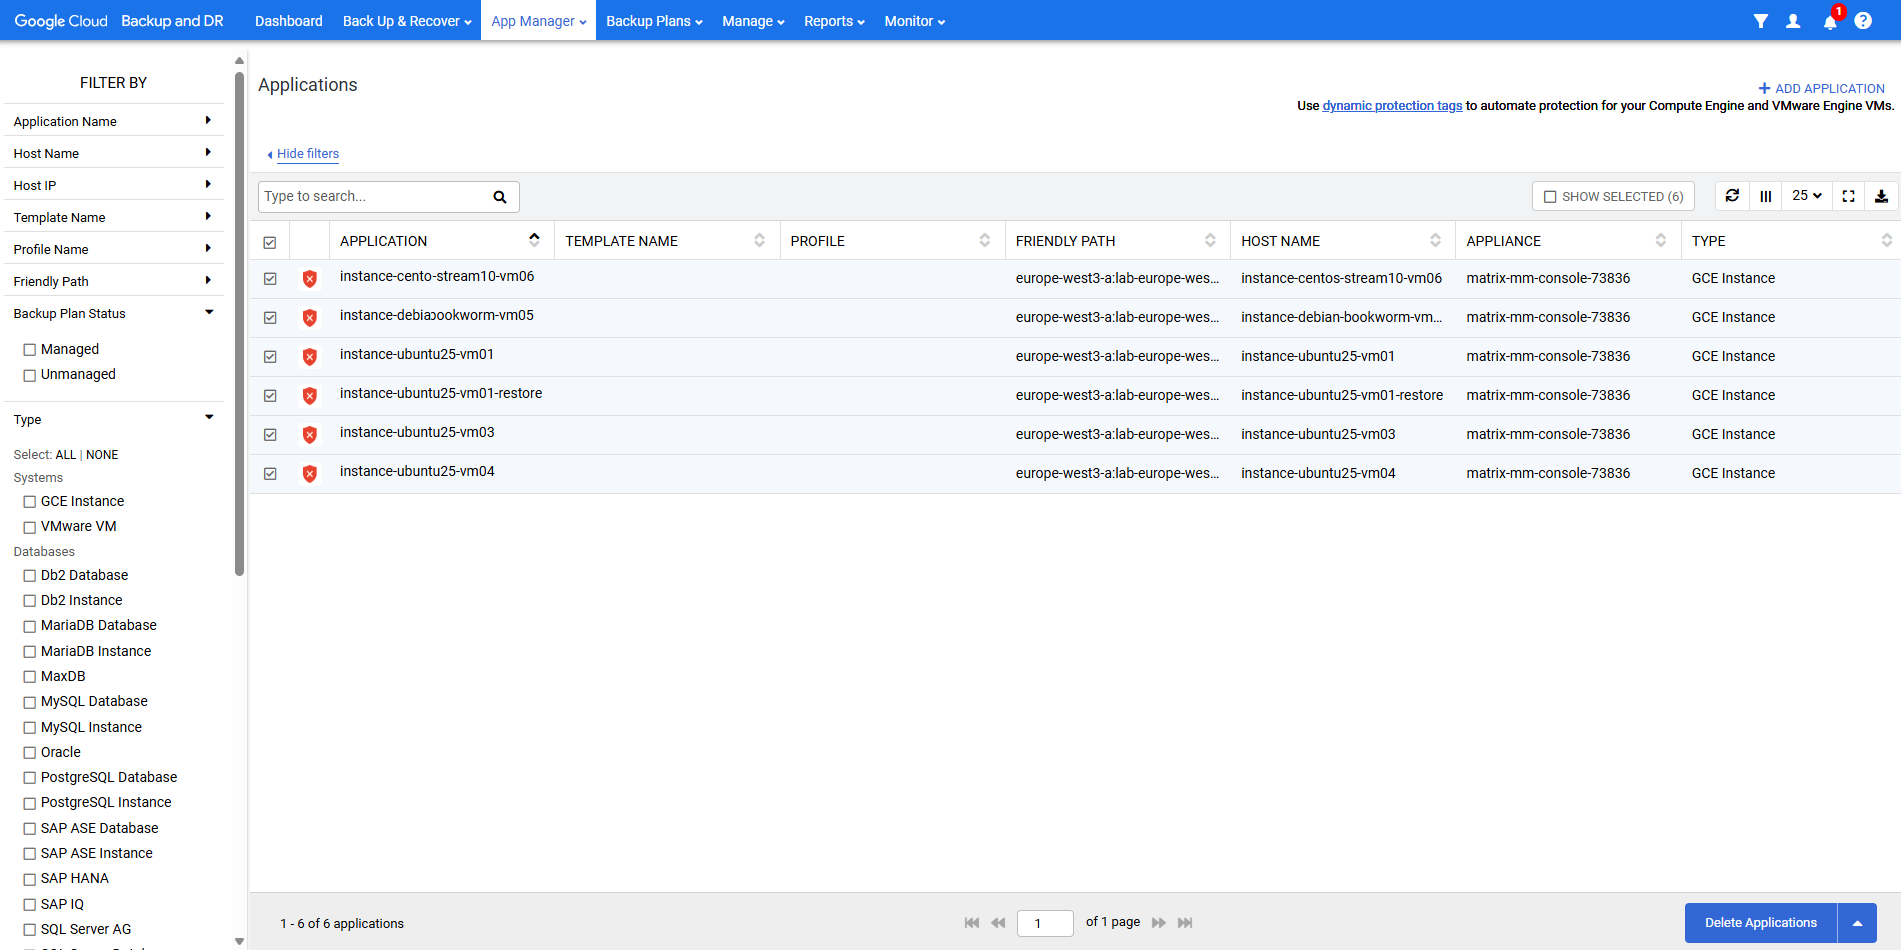Click the refresh table icon

click(1732, 196)
